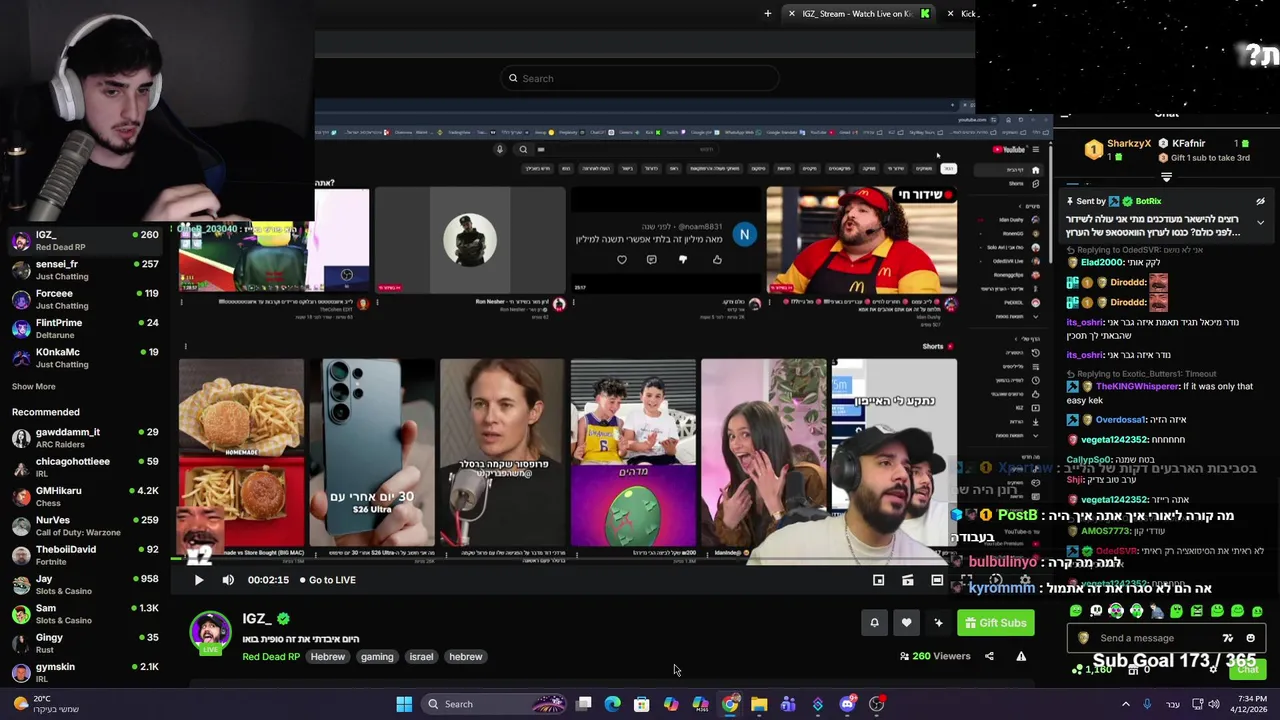Screen dimensions: 1280x720
Task: Launch Microsoft Edge from taskbar
Action: [x=613, y=704]
